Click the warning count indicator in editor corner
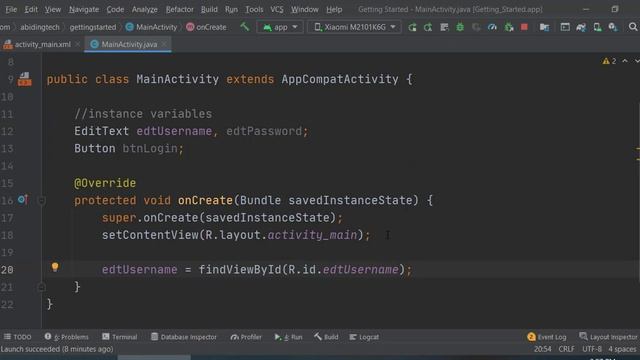The width and height of the screenshot is (640, 360). click(609, 61)
